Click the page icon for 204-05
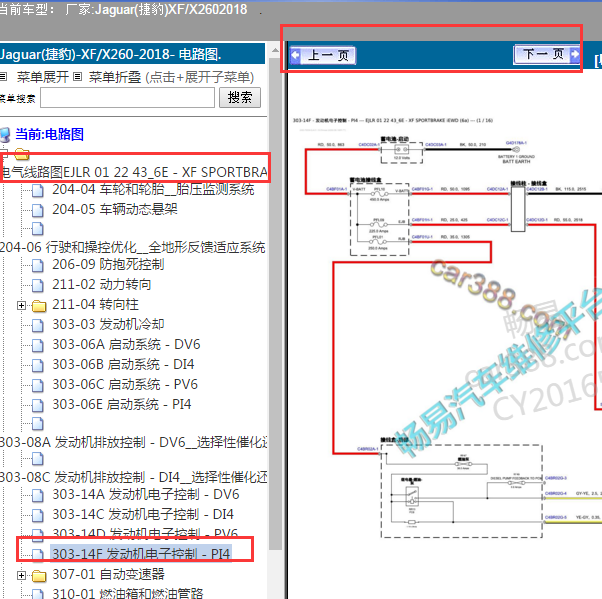Viewport: 602px width, 599px height. tap(38, 210)
